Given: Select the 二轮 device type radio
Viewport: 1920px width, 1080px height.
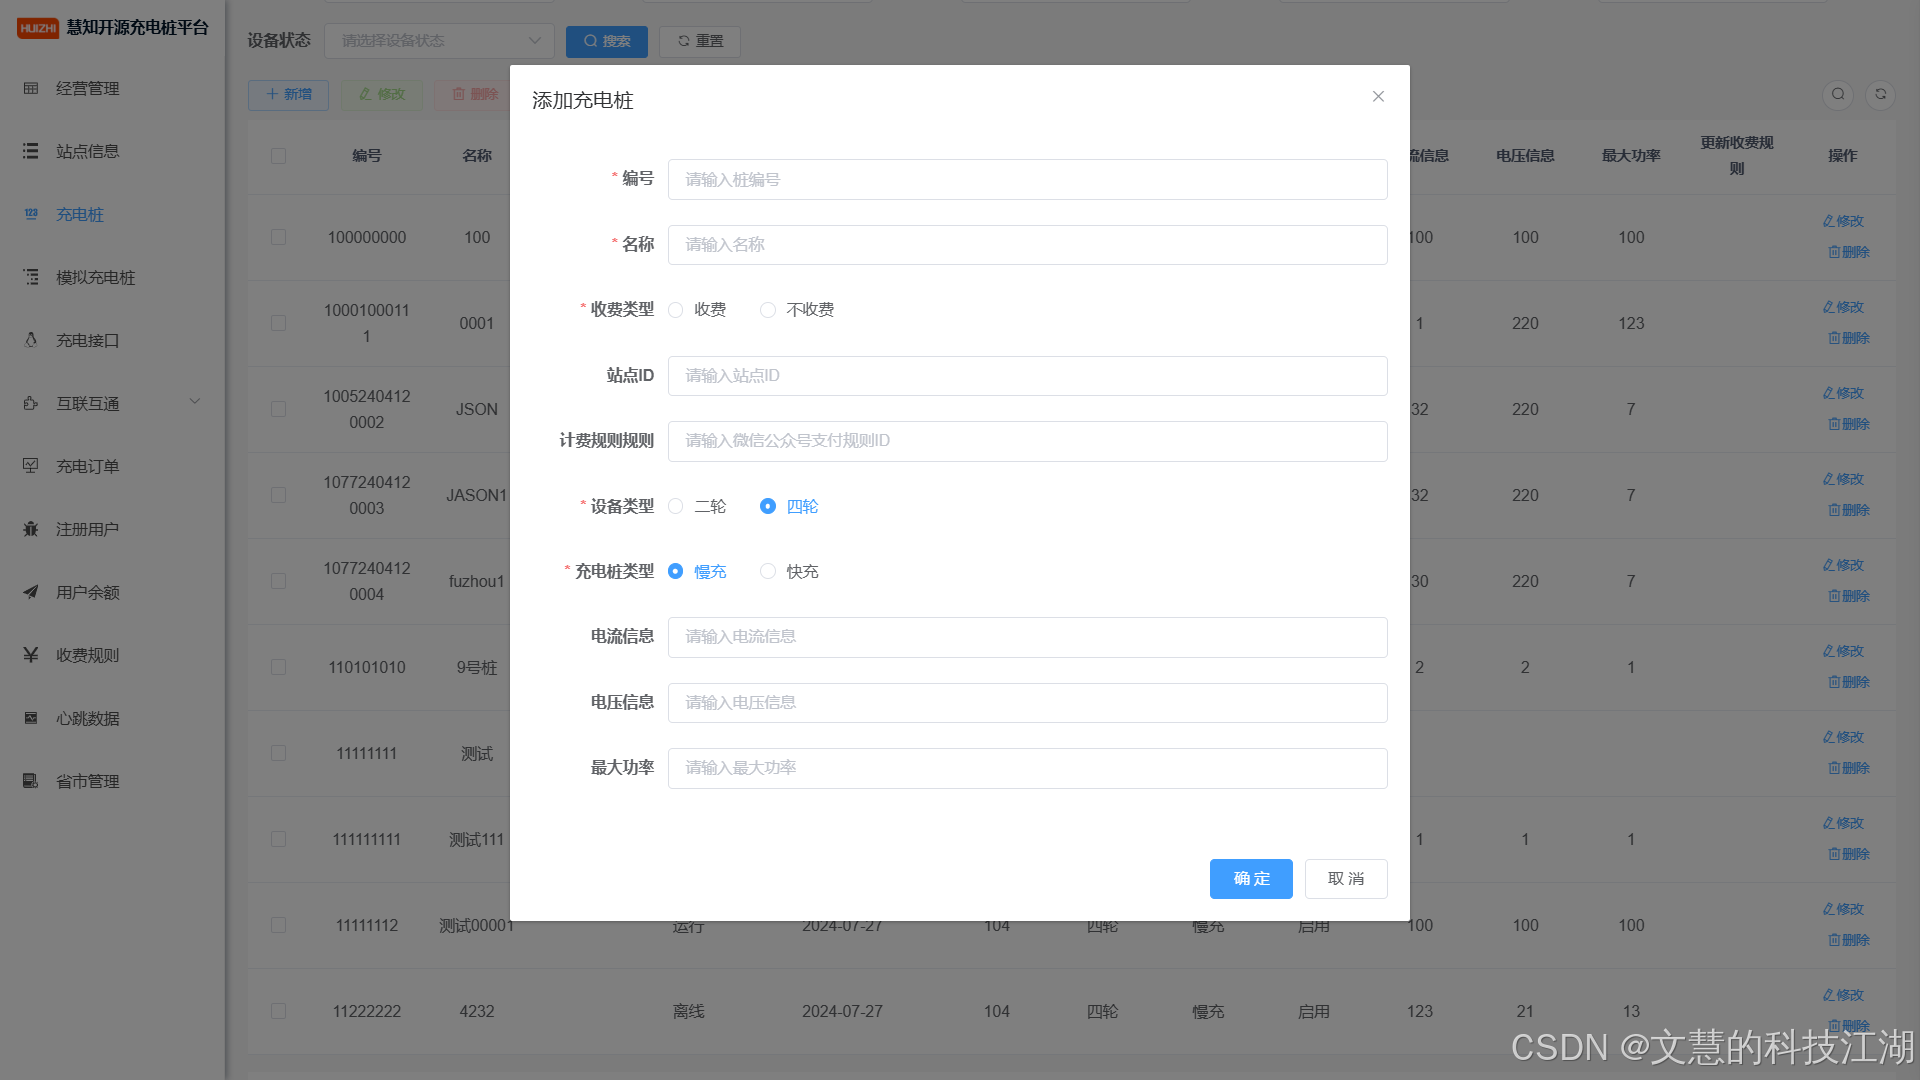Looking at the screenshot, I should point(676,507).
